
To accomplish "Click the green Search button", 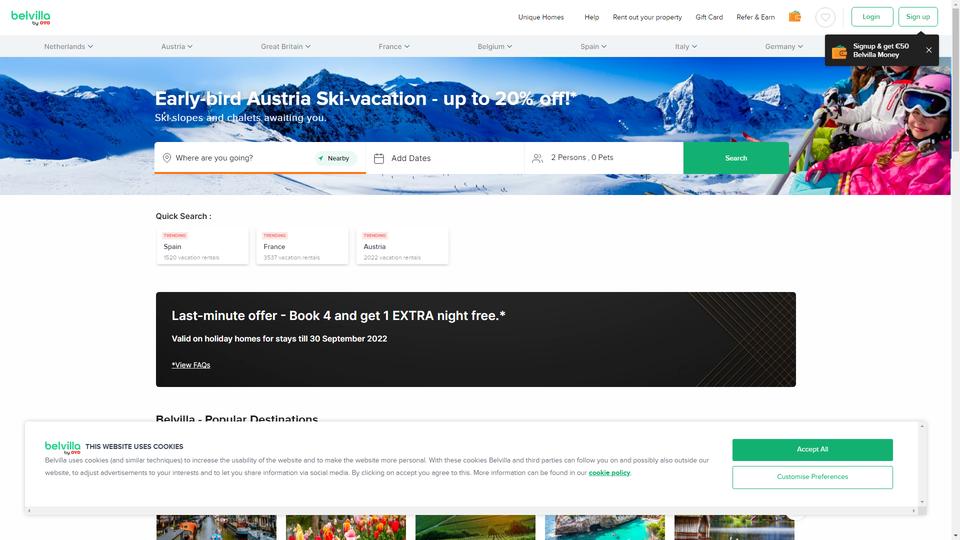I will (736, 158).
